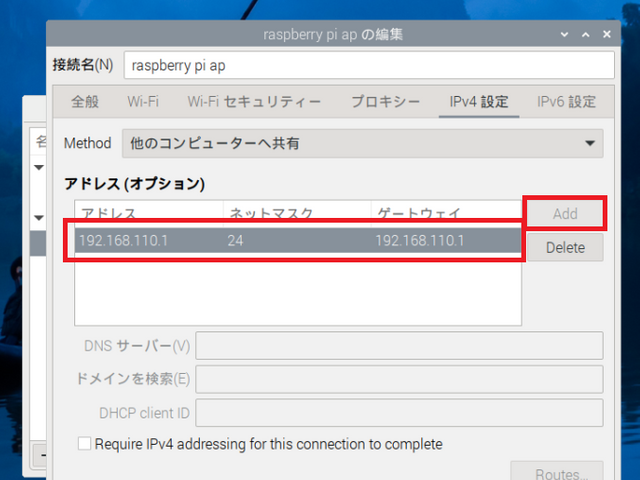The image size is (640, 480).
Task: Click the minus button in background window
Action: [41, 456]
